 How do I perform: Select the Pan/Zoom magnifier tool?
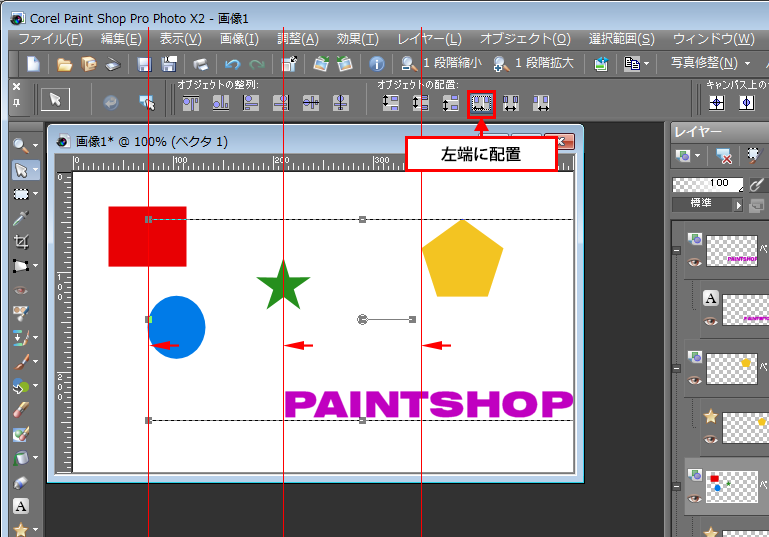20,145
